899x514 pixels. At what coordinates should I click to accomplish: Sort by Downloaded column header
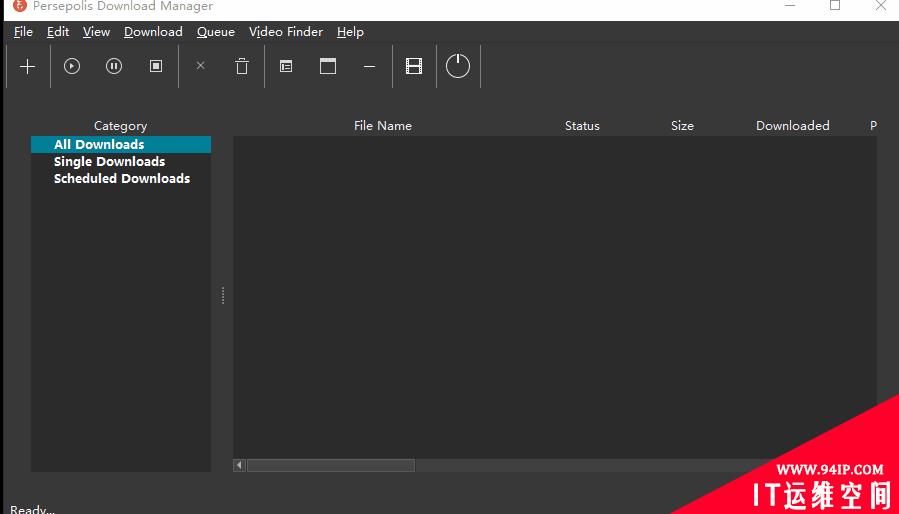click(x=792, y=126)
